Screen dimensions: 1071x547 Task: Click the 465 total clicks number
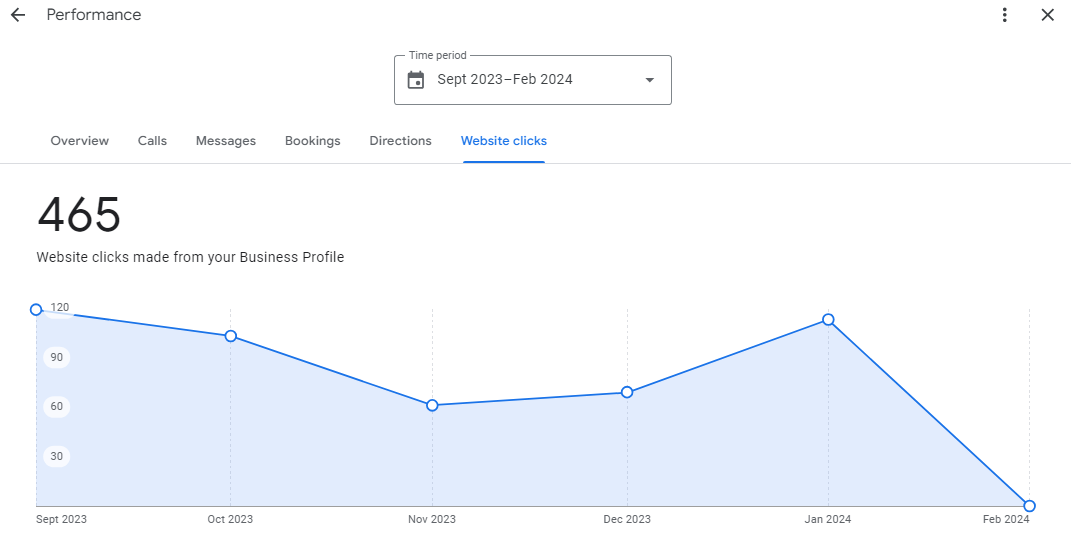click(x=79, y=214)
